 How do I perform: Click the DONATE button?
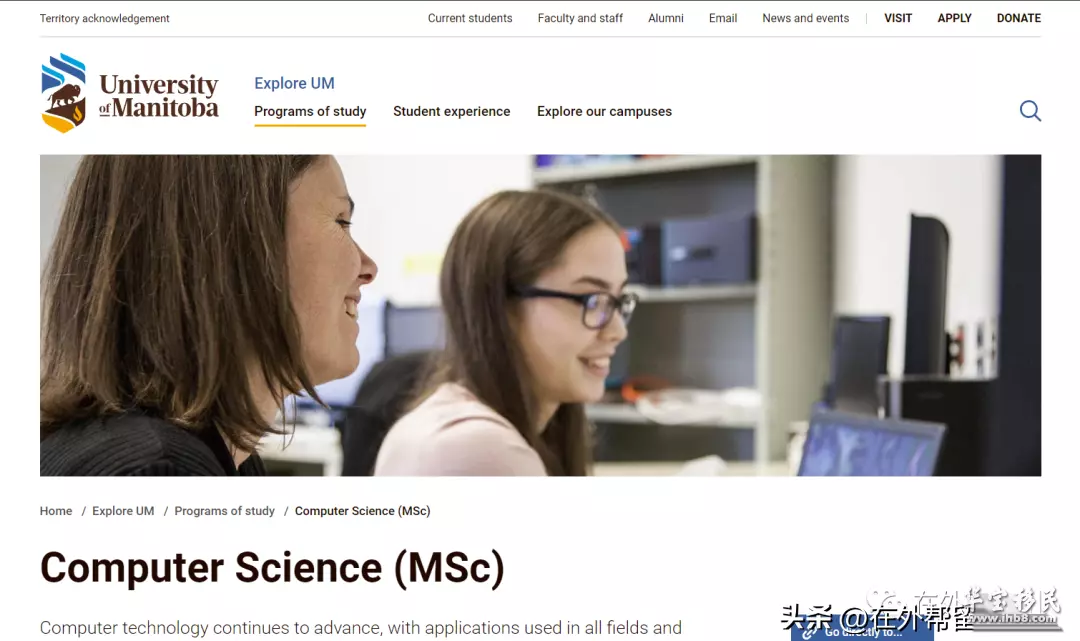pos(1019,19)
